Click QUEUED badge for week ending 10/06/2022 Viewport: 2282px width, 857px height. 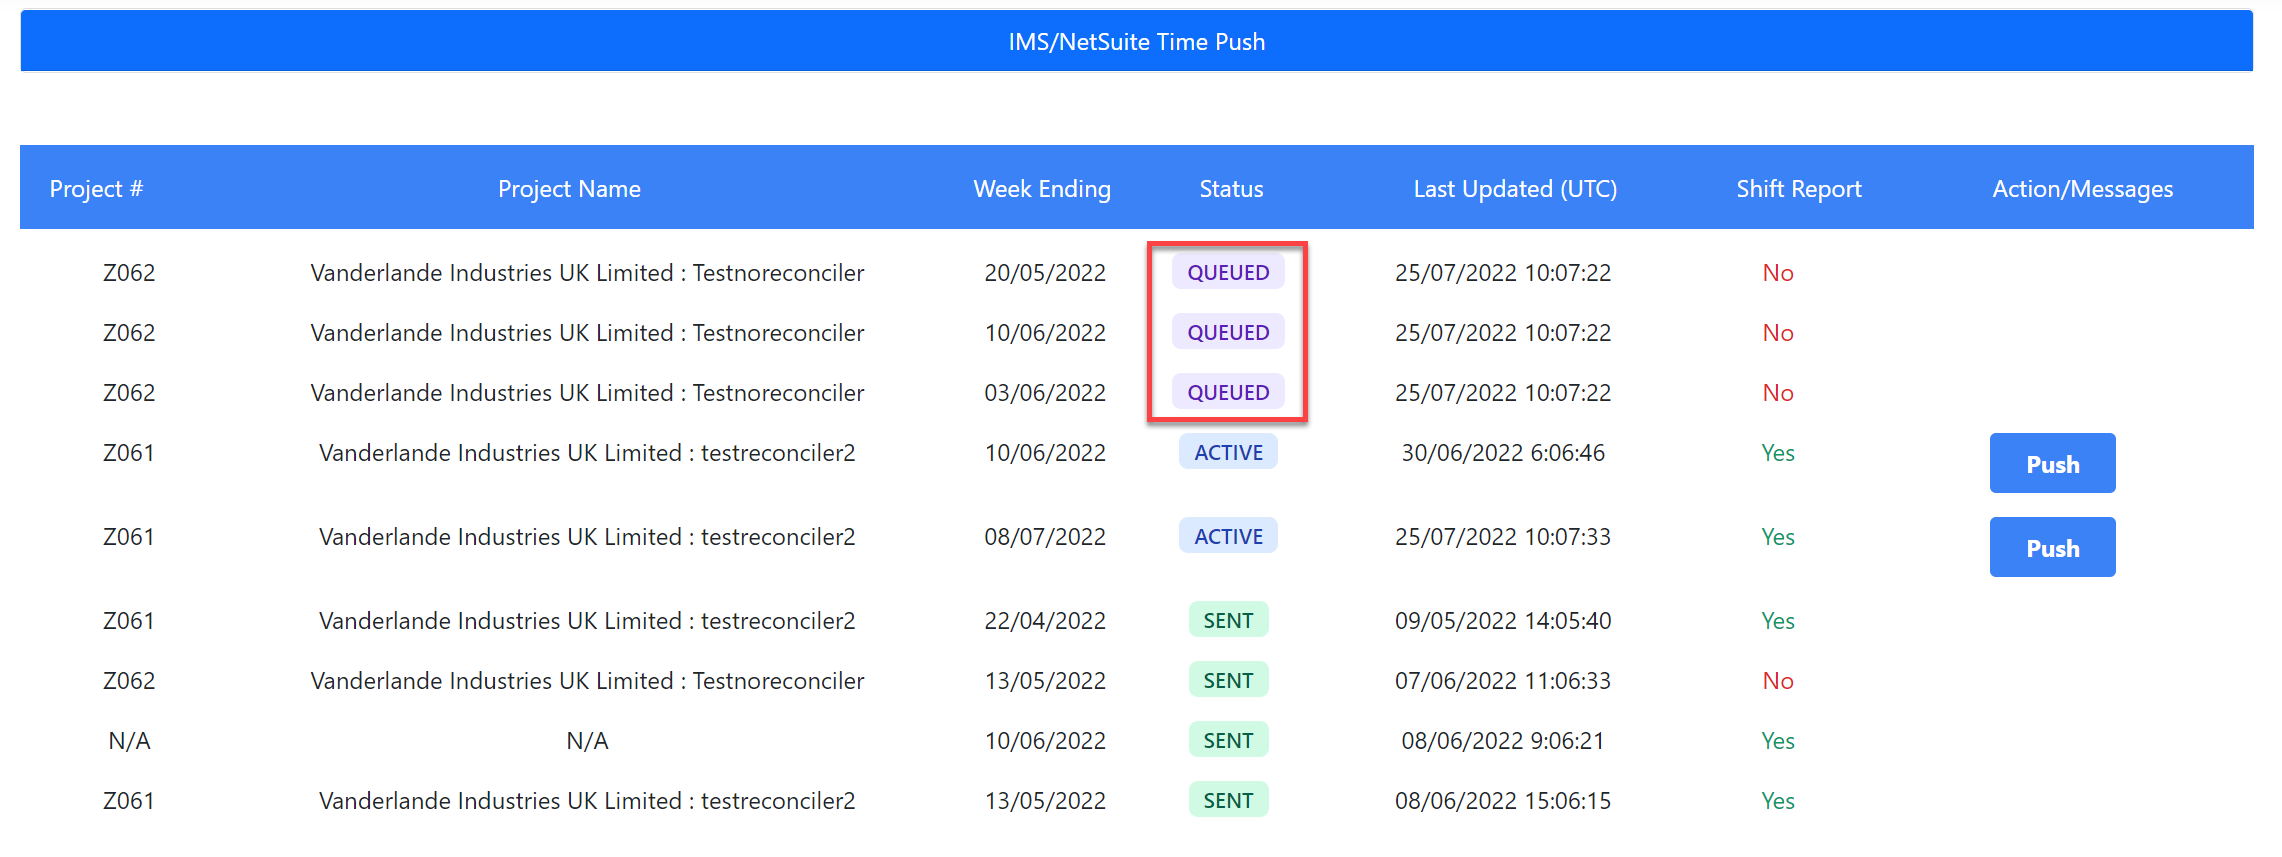(x=1228, y=332)
